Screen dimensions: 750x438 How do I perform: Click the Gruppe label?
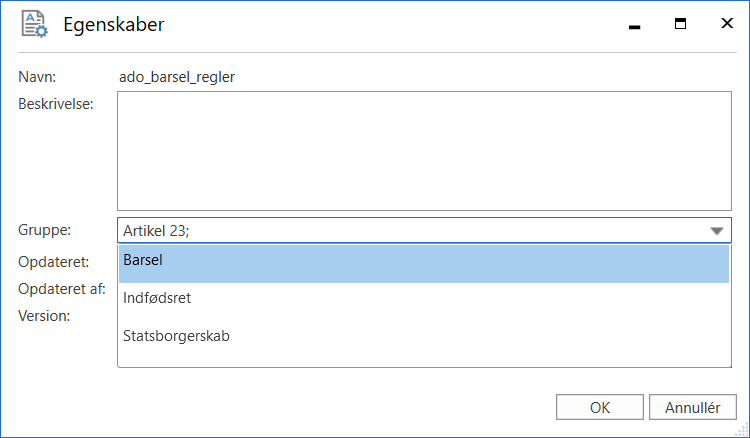tap(45, 231)
